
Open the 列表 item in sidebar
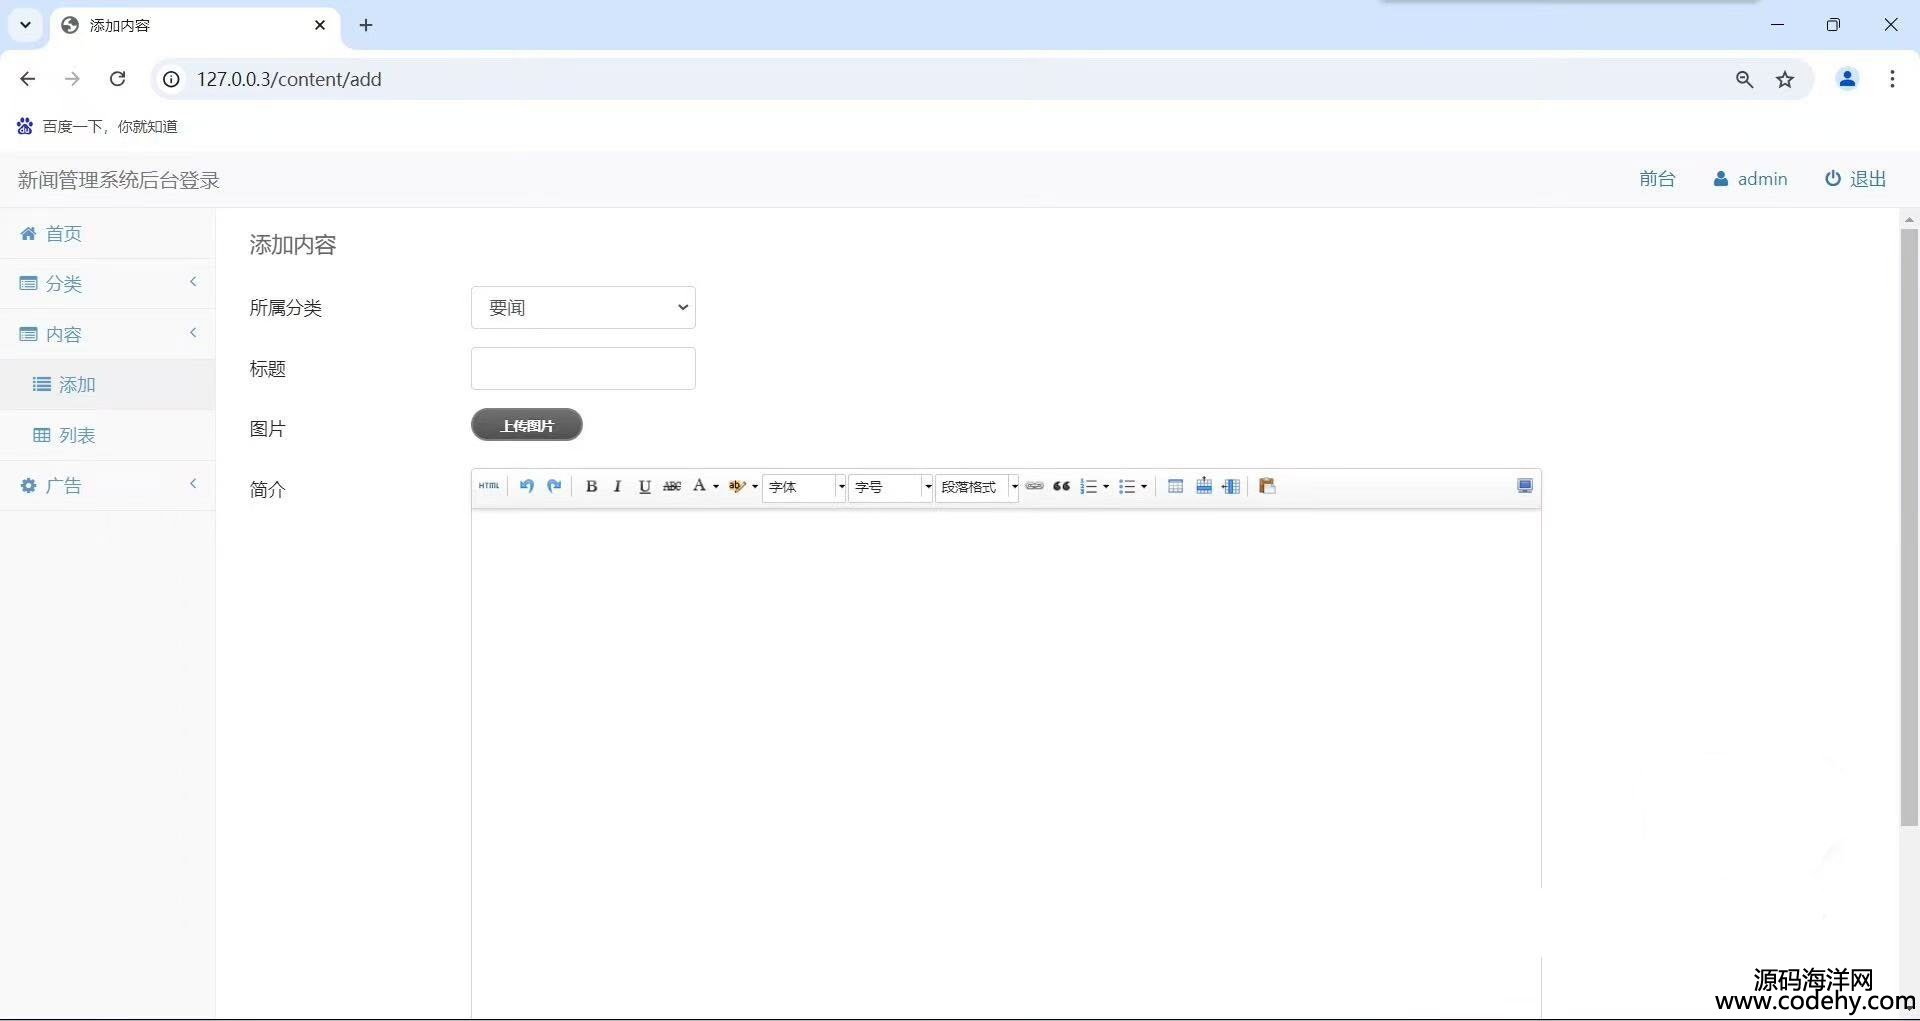point(77,436)
